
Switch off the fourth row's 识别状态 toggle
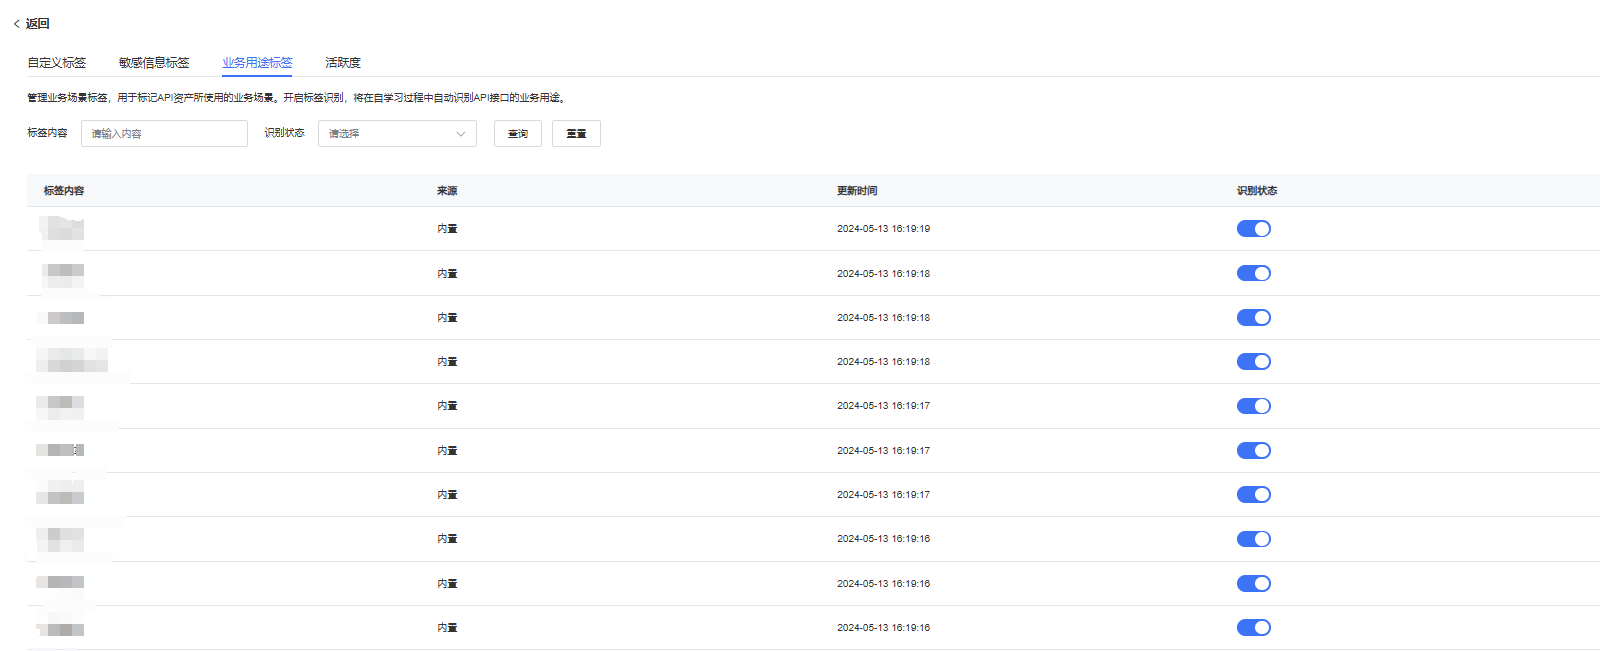pyautogui.click(x=1253, y=361)
